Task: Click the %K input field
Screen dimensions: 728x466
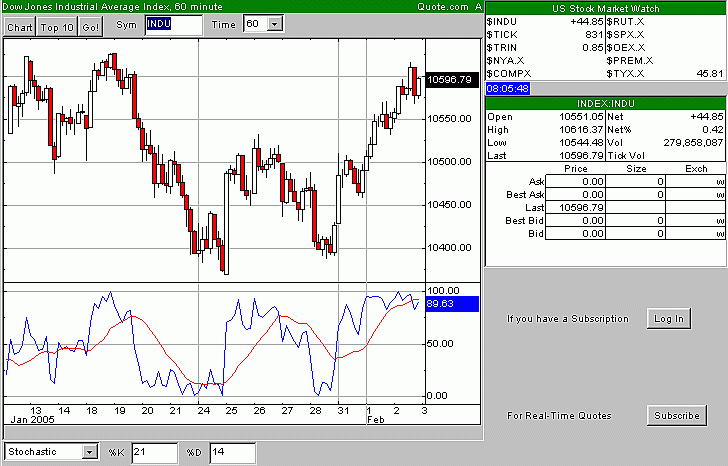Action: tap(155, 453)
